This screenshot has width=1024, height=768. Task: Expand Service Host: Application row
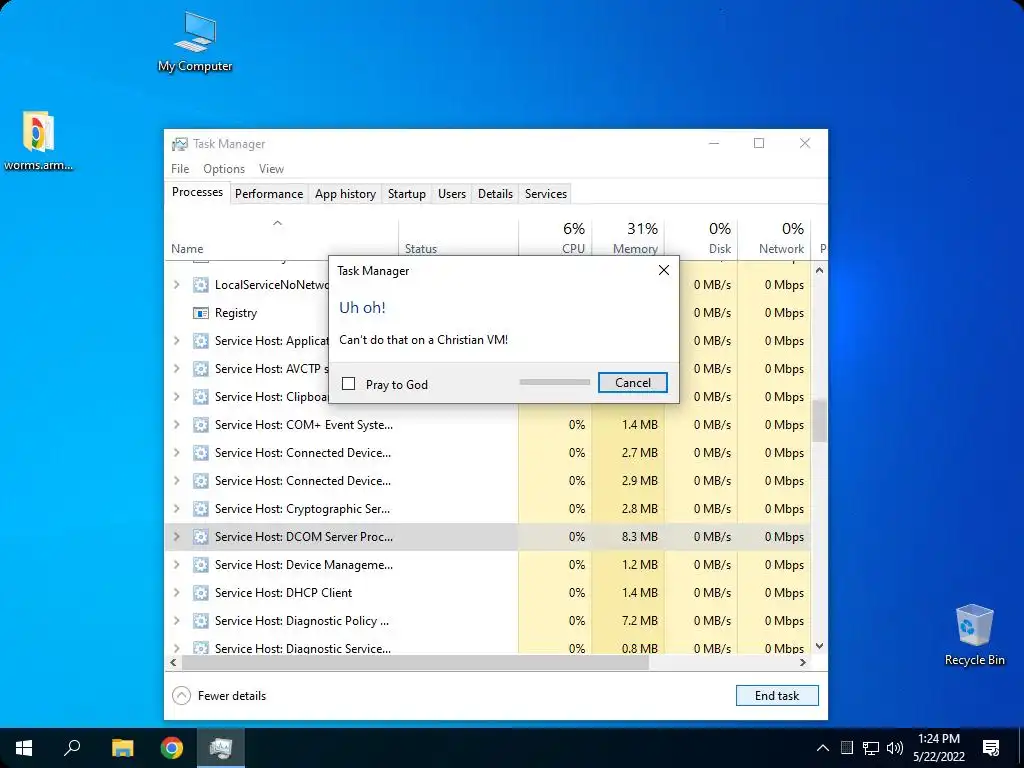pyautogui.click(x=176, y=341)
